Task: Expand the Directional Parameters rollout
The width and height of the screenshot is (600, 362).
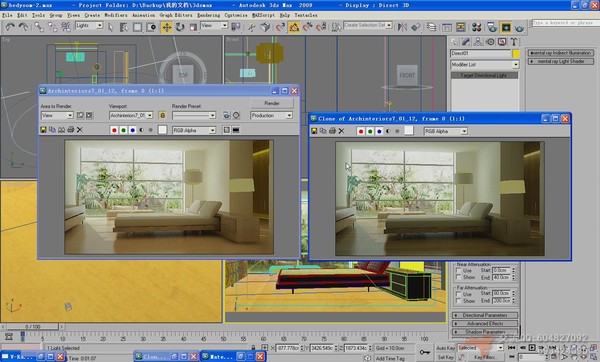Action: [485, 315]
